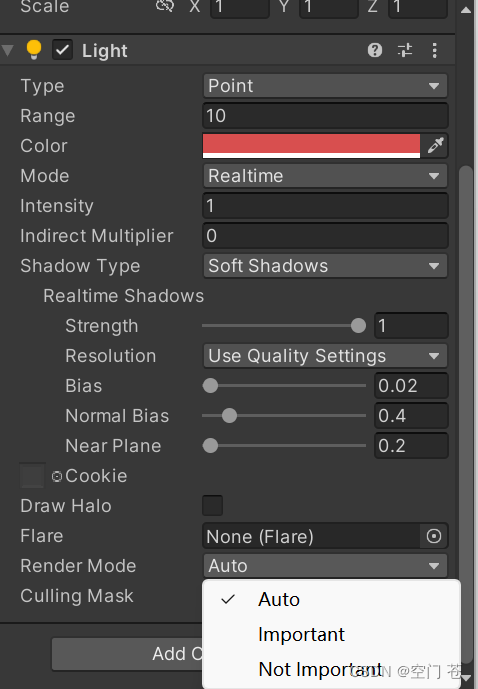Collapse the Light component foldout triangle
Image resolution: width=478 pixels, height=689 pixels.
click(7, 51)
